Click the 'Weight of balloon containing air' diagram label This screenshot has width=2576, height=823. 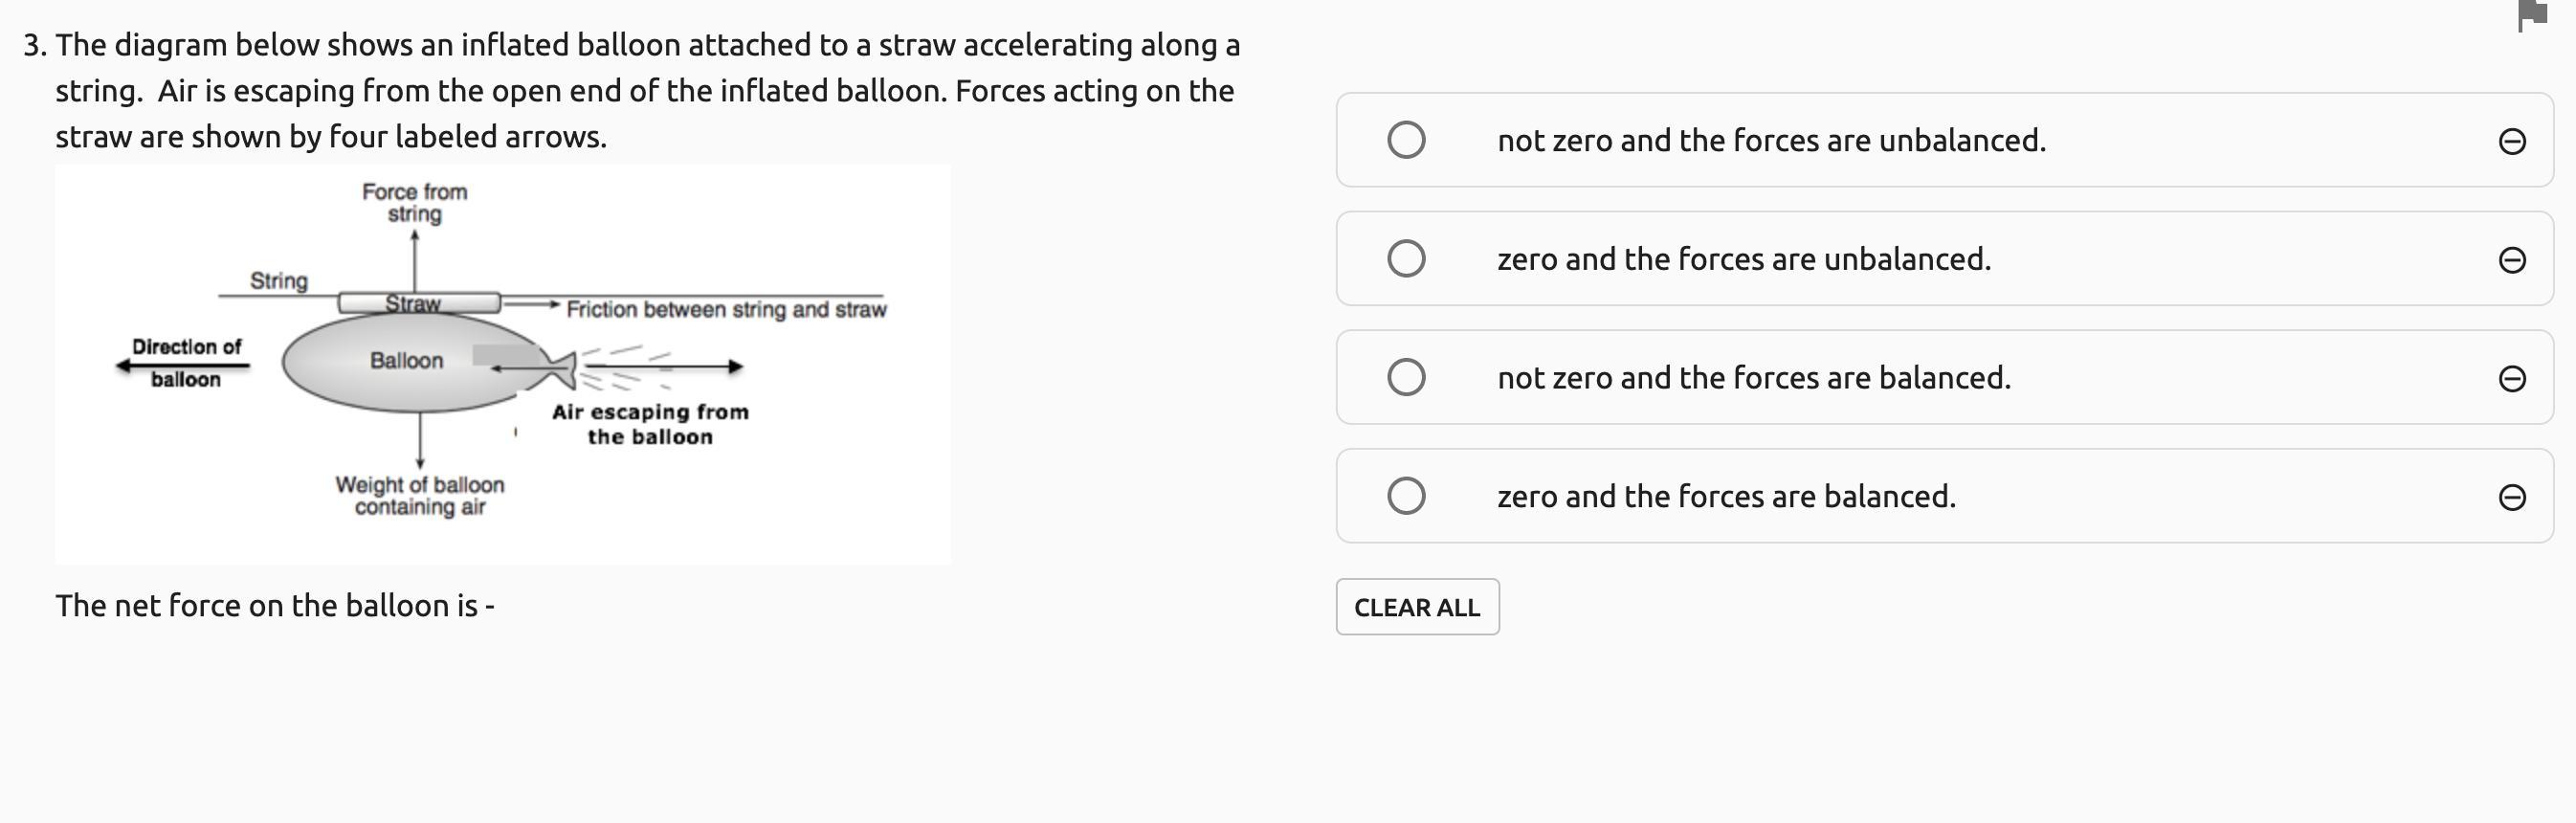point(420,496)
